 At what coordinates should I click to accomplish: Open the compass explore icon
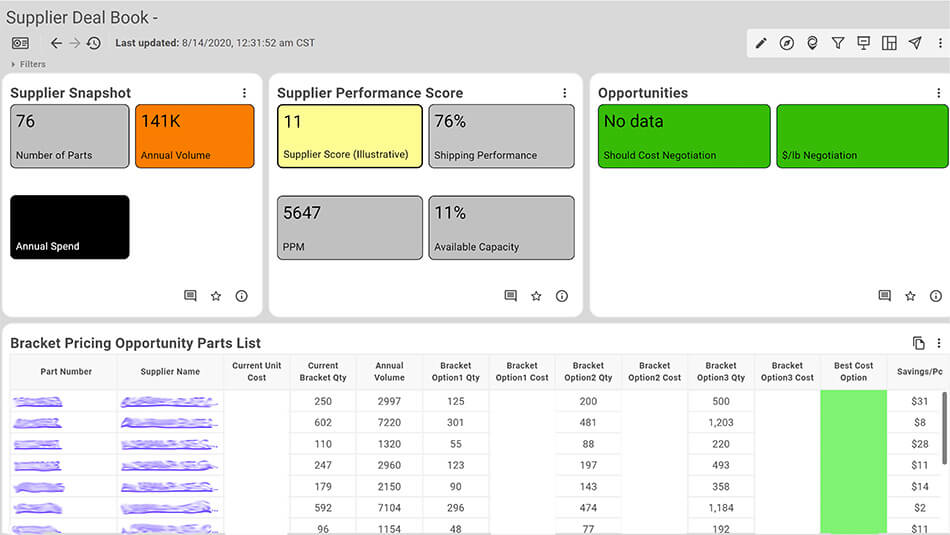coord(786,43)
